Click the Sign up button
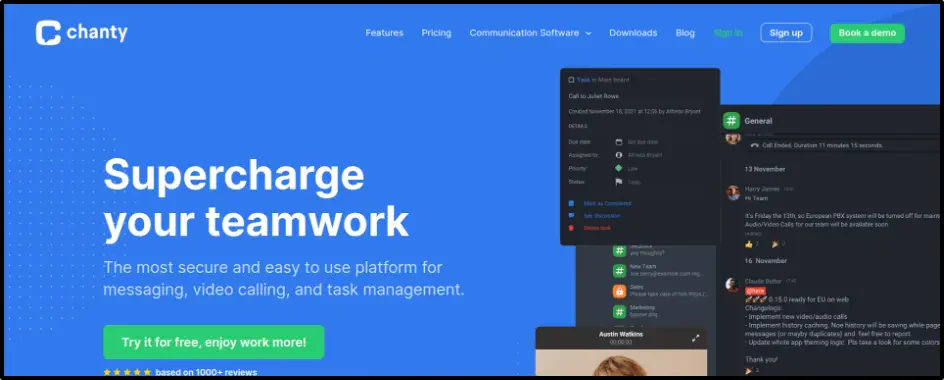Image resolution: width=944 pixels, height=380 pixels. (x=786, y=33)
